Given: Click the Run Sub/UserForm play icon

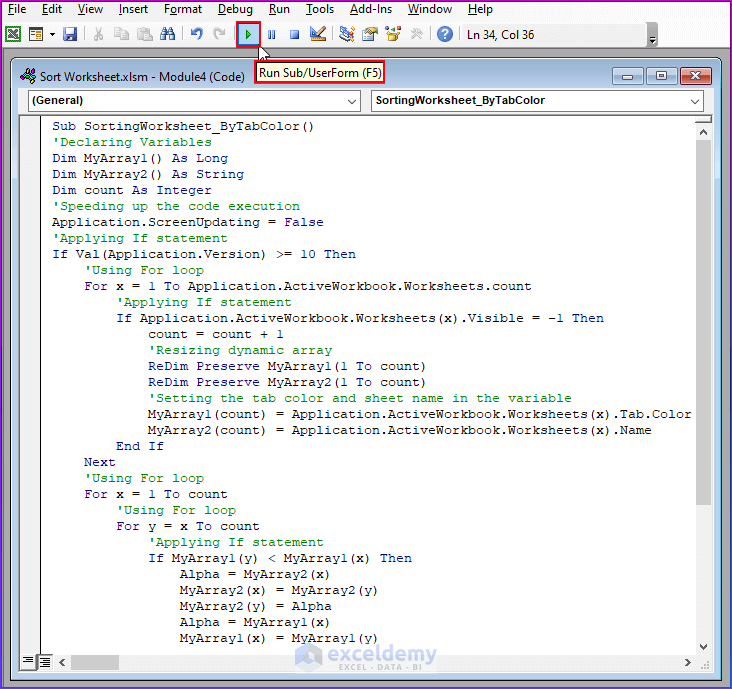Looking at the screenshot, I should [248, 34].
